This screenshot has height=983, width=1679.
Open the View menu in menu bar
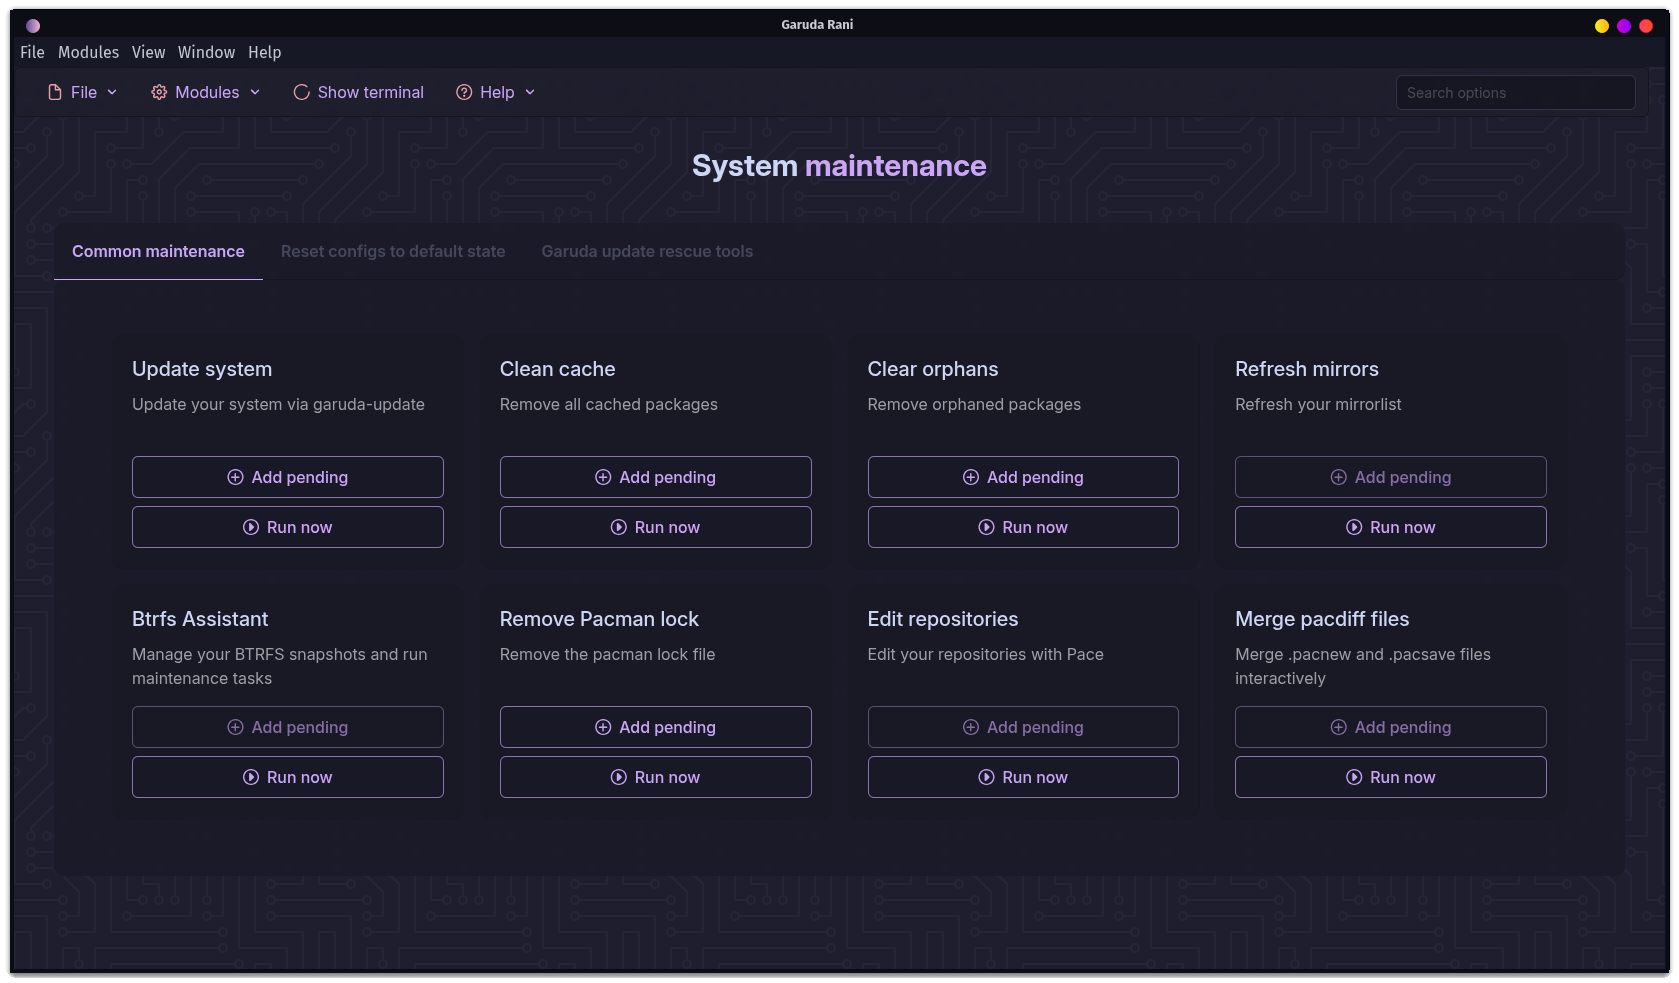(148, 52)
